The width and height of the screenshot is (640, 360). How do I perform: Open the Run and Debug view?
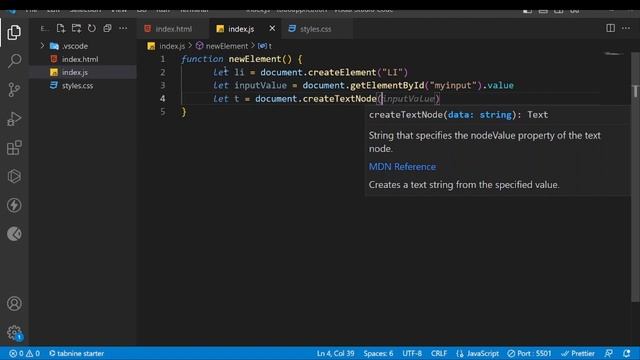(x=14, y=119)
